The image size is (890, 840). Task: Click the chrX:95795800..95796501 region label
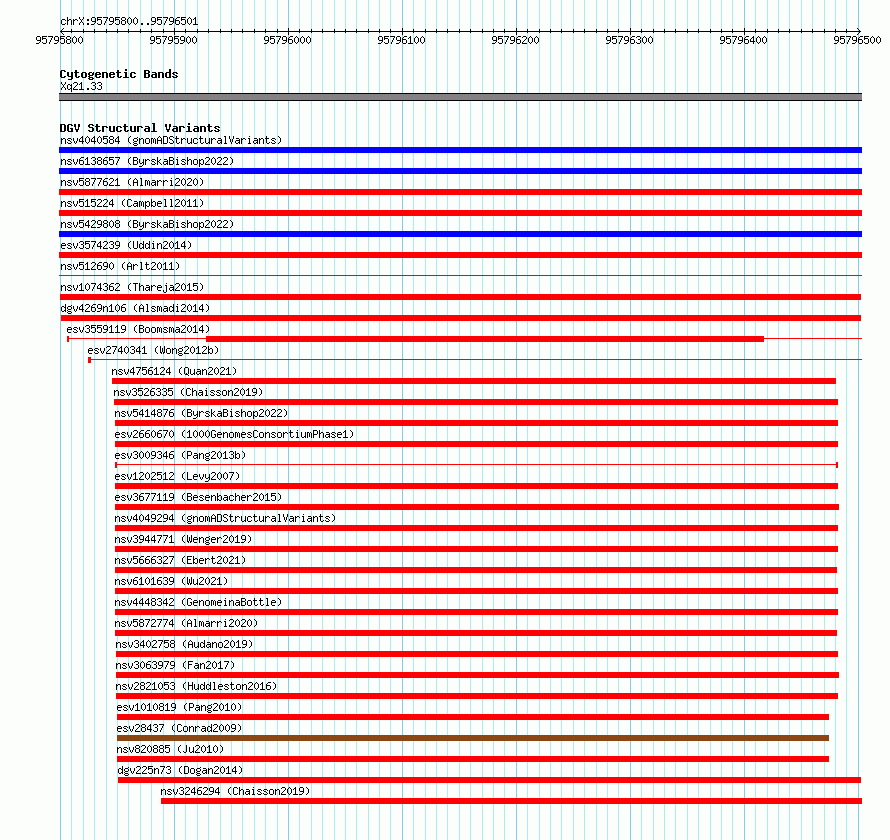(x=129, y=22)
